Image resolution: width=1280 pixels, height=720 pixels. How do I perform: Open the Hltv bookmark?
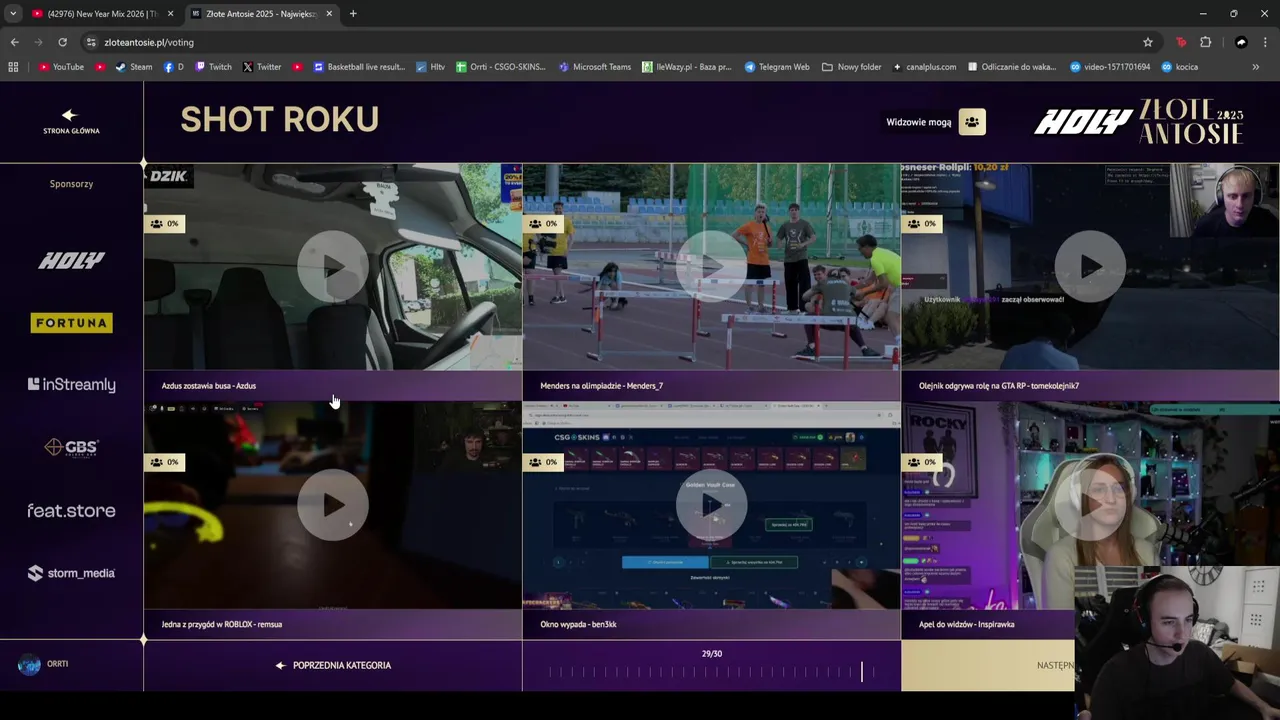(431, 67)
